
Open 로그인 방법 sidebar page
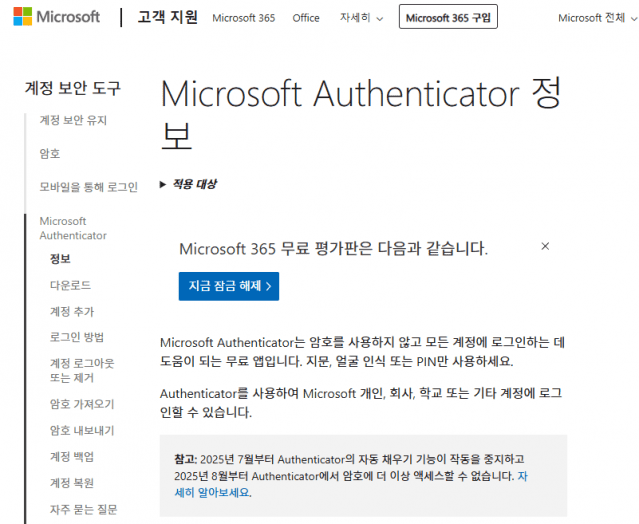77,337
